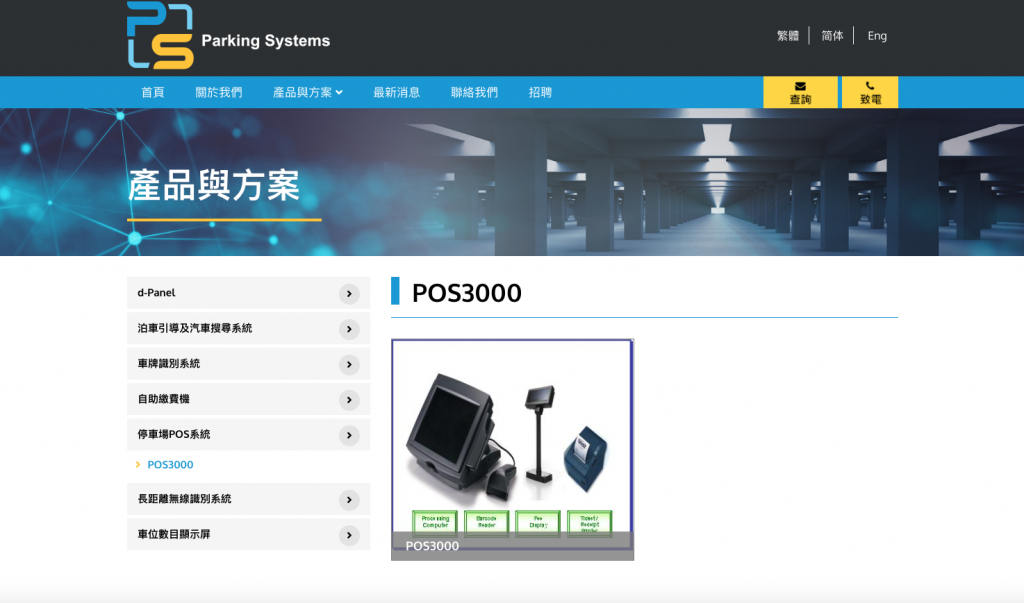Click the phone icon for 致電
1024x603 pixels.
(x=870, y=86)
